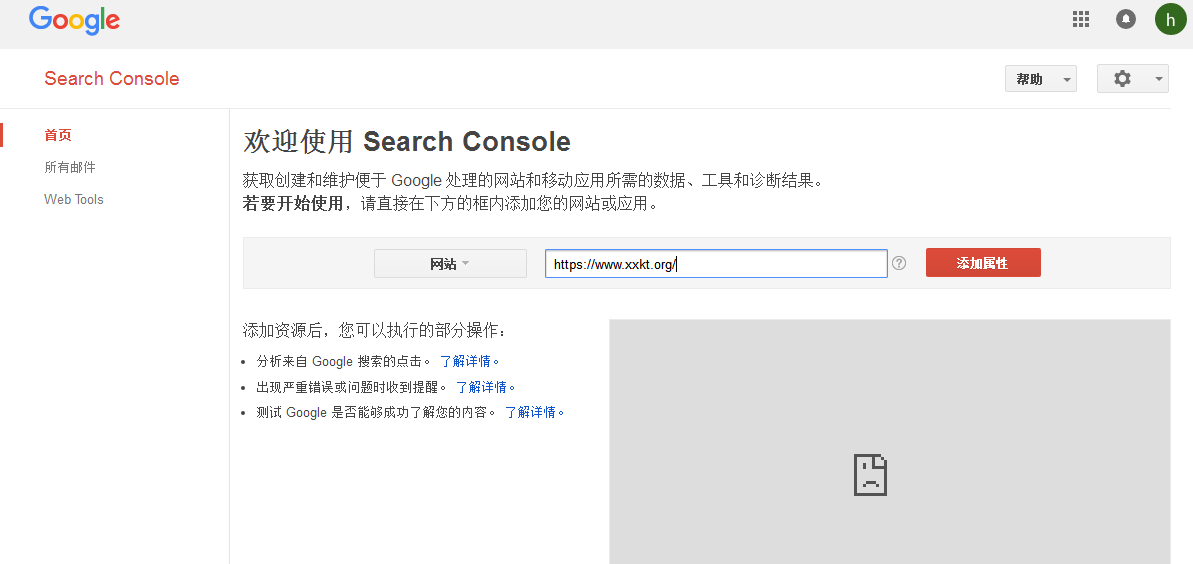Select Web Tools in the sidebar
Image resolution: width=1193 pixels, height=564 pixels.
point(74,199)
